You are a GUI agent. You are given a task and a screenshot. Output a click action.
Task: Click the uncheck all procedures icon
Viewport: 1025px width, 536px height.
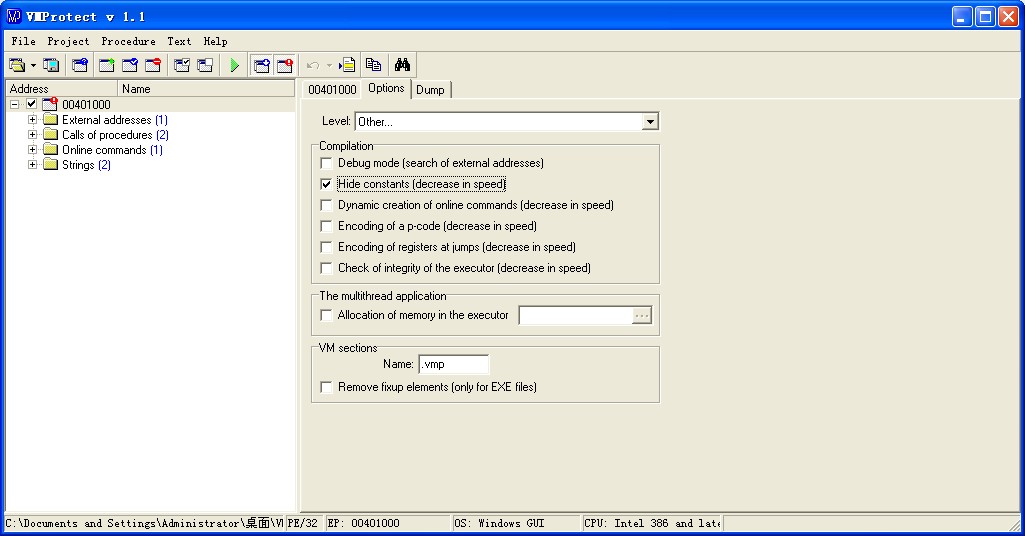tap(205, 65)
